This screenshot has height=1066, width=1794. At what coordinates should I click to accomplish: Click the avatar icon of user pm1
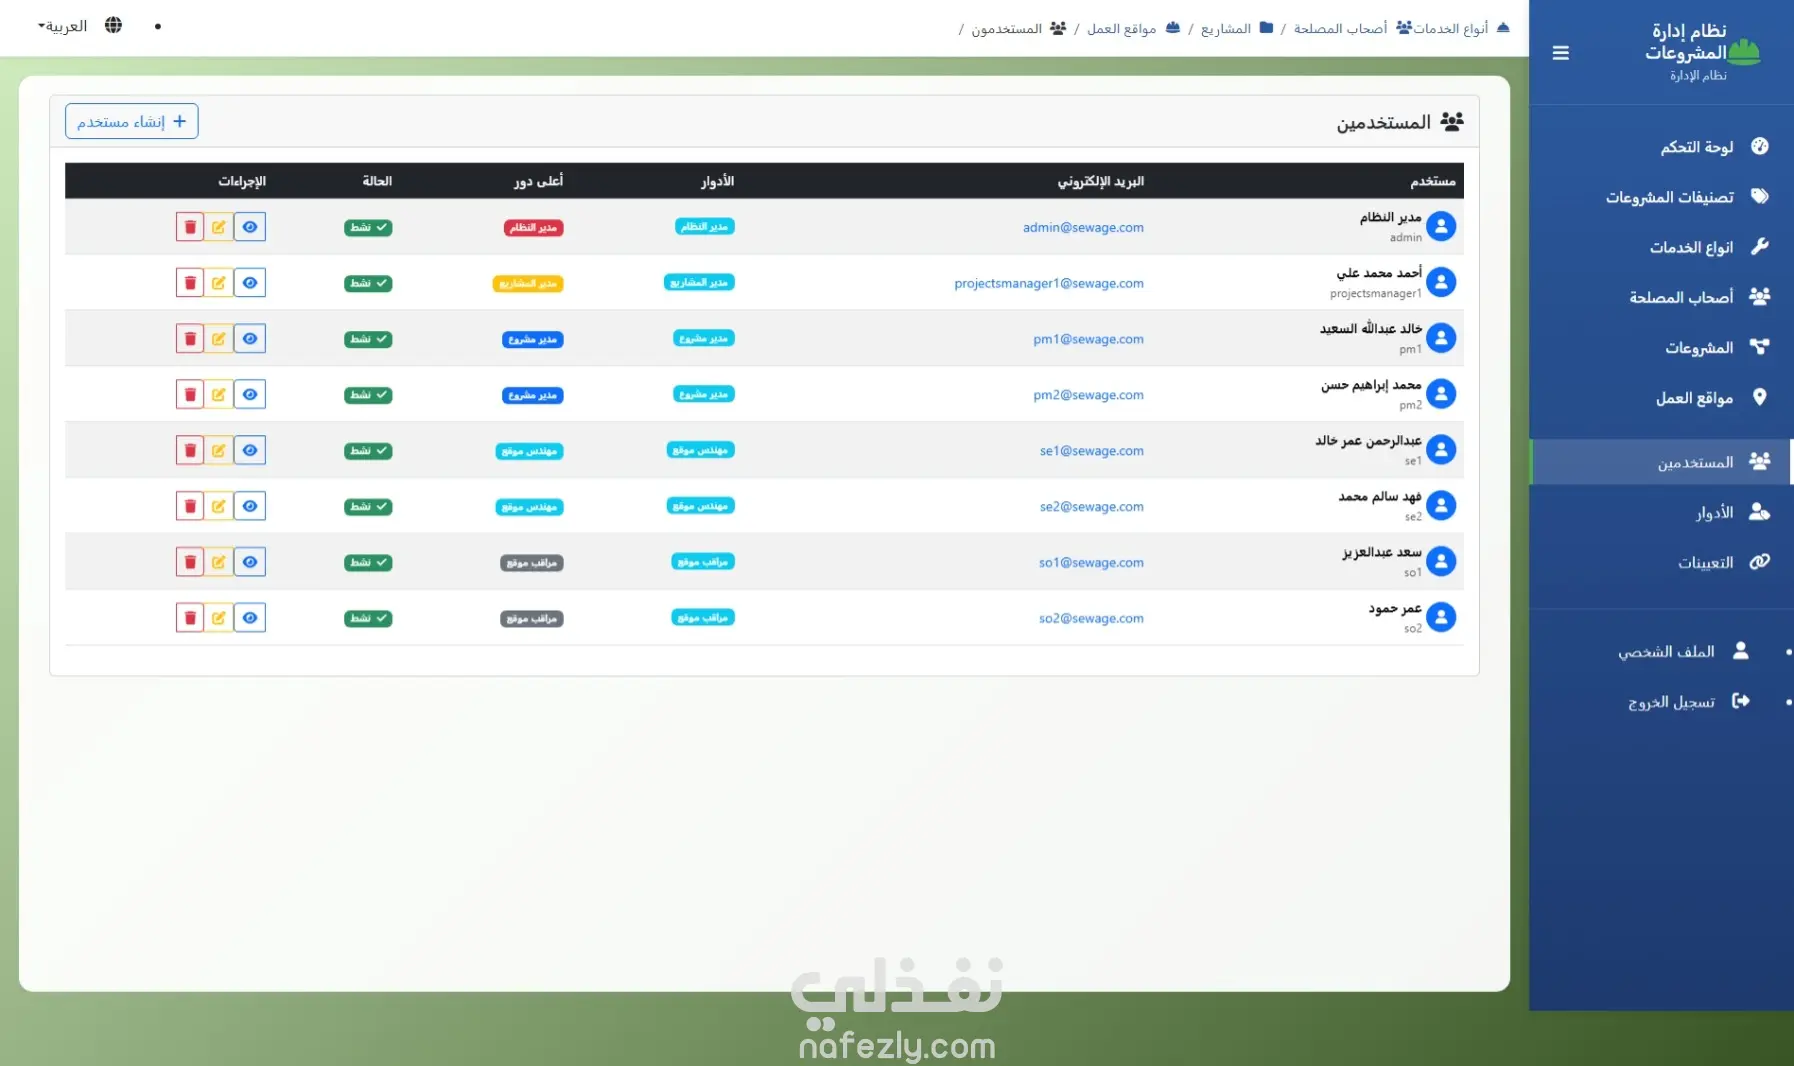(1441, 339)
